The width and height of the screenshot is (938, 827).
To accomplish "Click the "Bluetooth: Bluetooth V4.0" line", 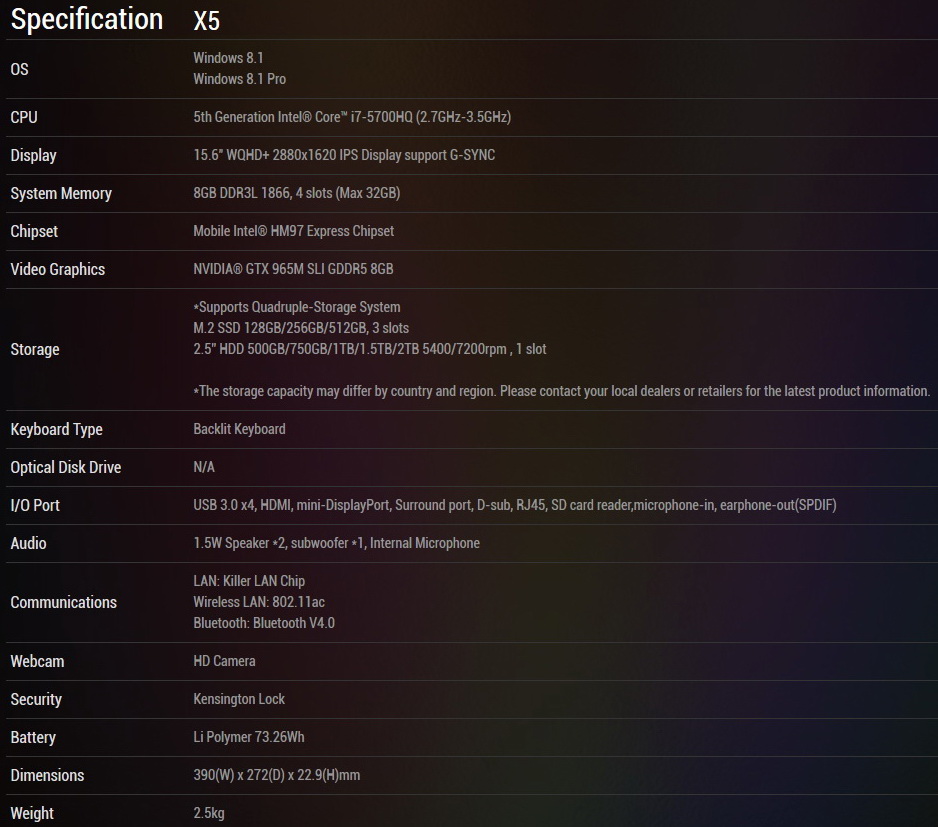I will [264, 623].
